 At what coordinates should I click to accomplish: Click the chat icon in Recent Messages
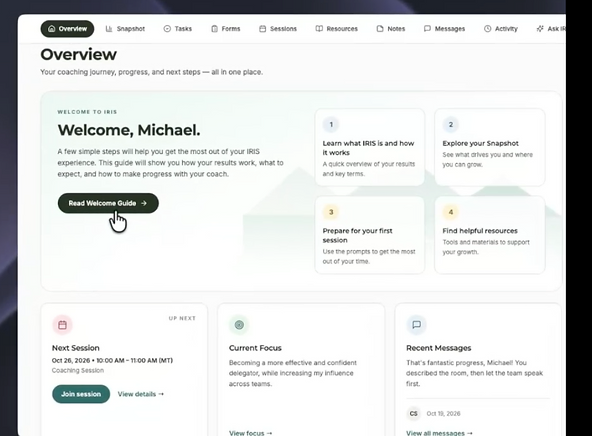click(416, 325)
